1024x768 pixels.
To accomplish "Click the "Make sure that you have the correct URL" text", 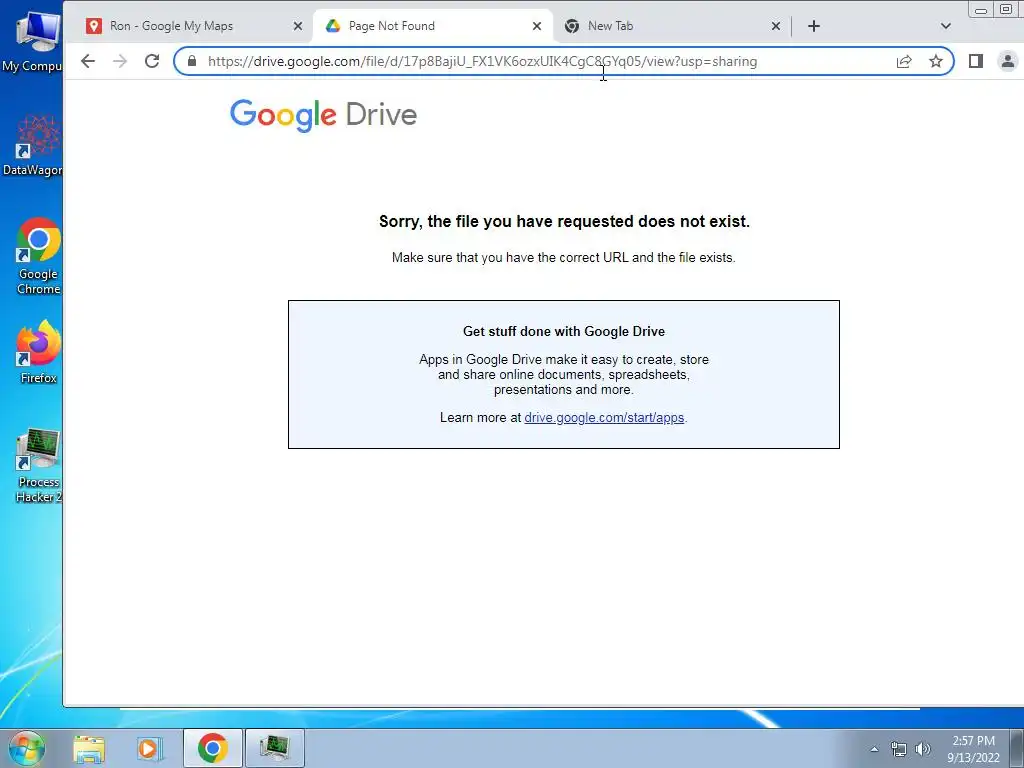I will (510, 257).
